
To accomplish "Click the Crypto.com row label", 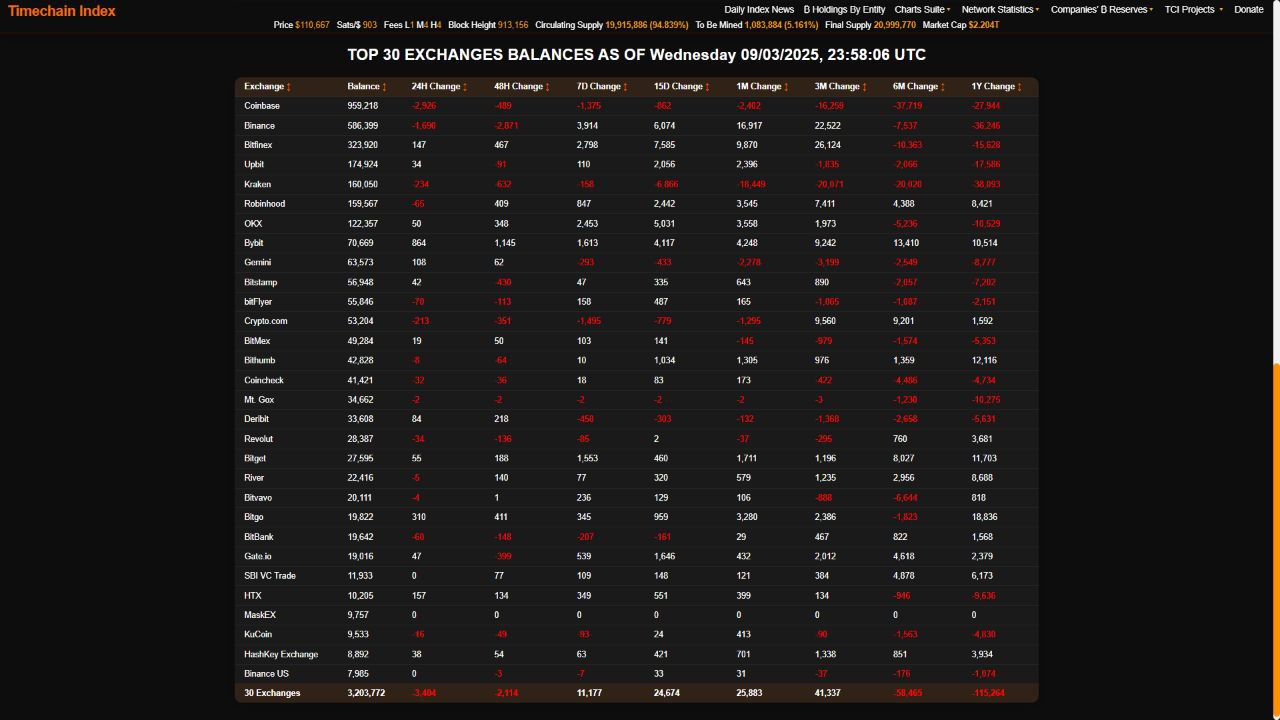I will [265, 321].
